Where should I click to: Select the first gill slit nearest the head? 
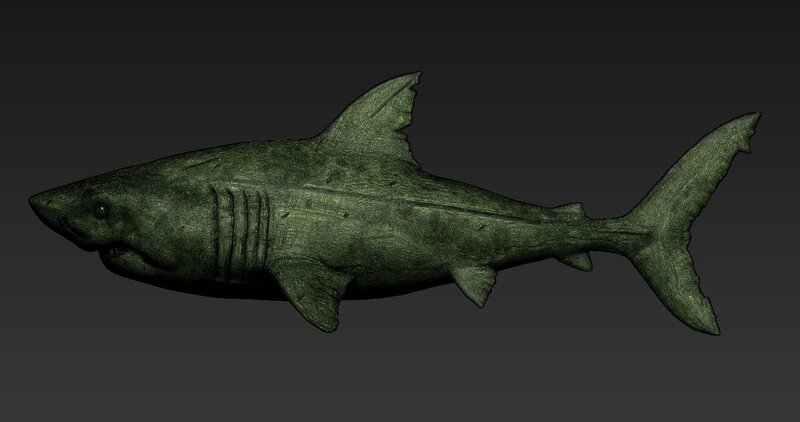[x=217, y=222]
